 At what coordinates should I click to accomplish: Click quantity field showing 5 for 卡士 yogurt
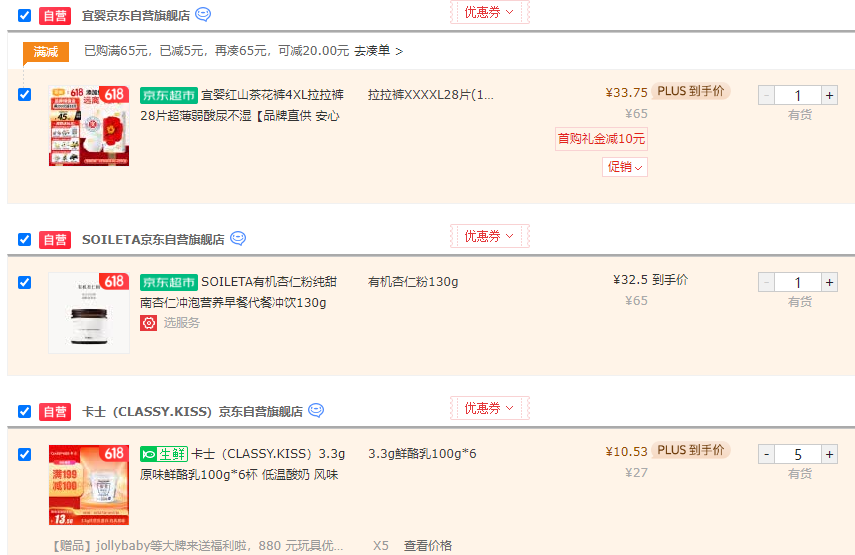tap(798, 454)
